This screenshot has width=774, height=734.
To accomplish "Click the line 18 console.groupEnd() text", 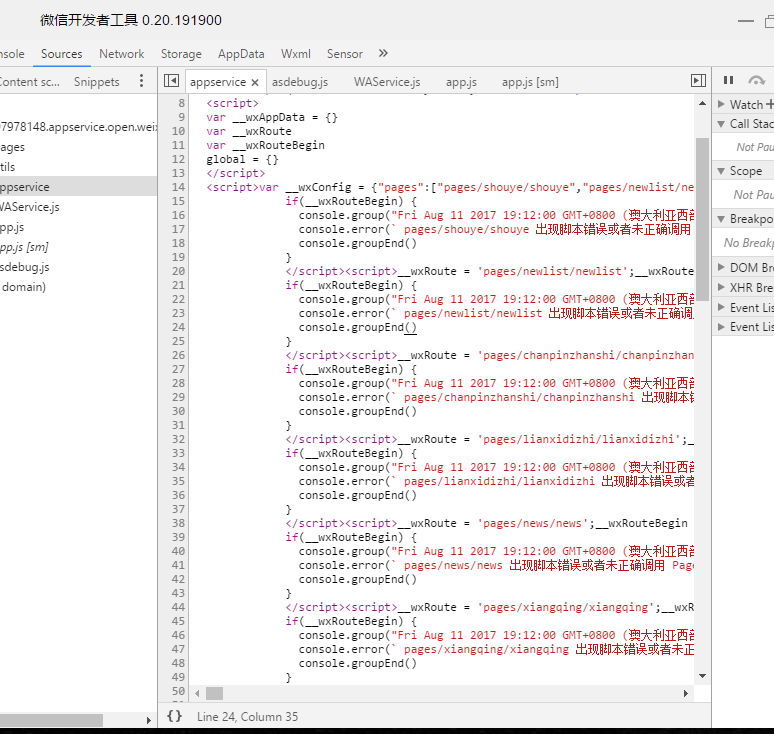I will pos(358,243).
